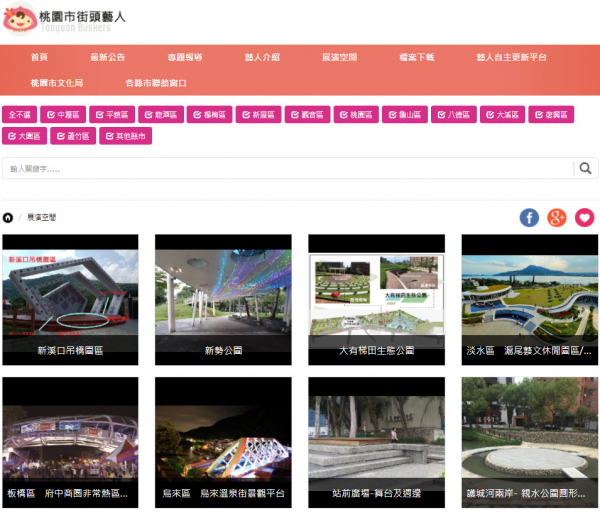The image size is (600, 513).
Task: Toggle the 其他縣市 filter checkbox
Action: 125,136
